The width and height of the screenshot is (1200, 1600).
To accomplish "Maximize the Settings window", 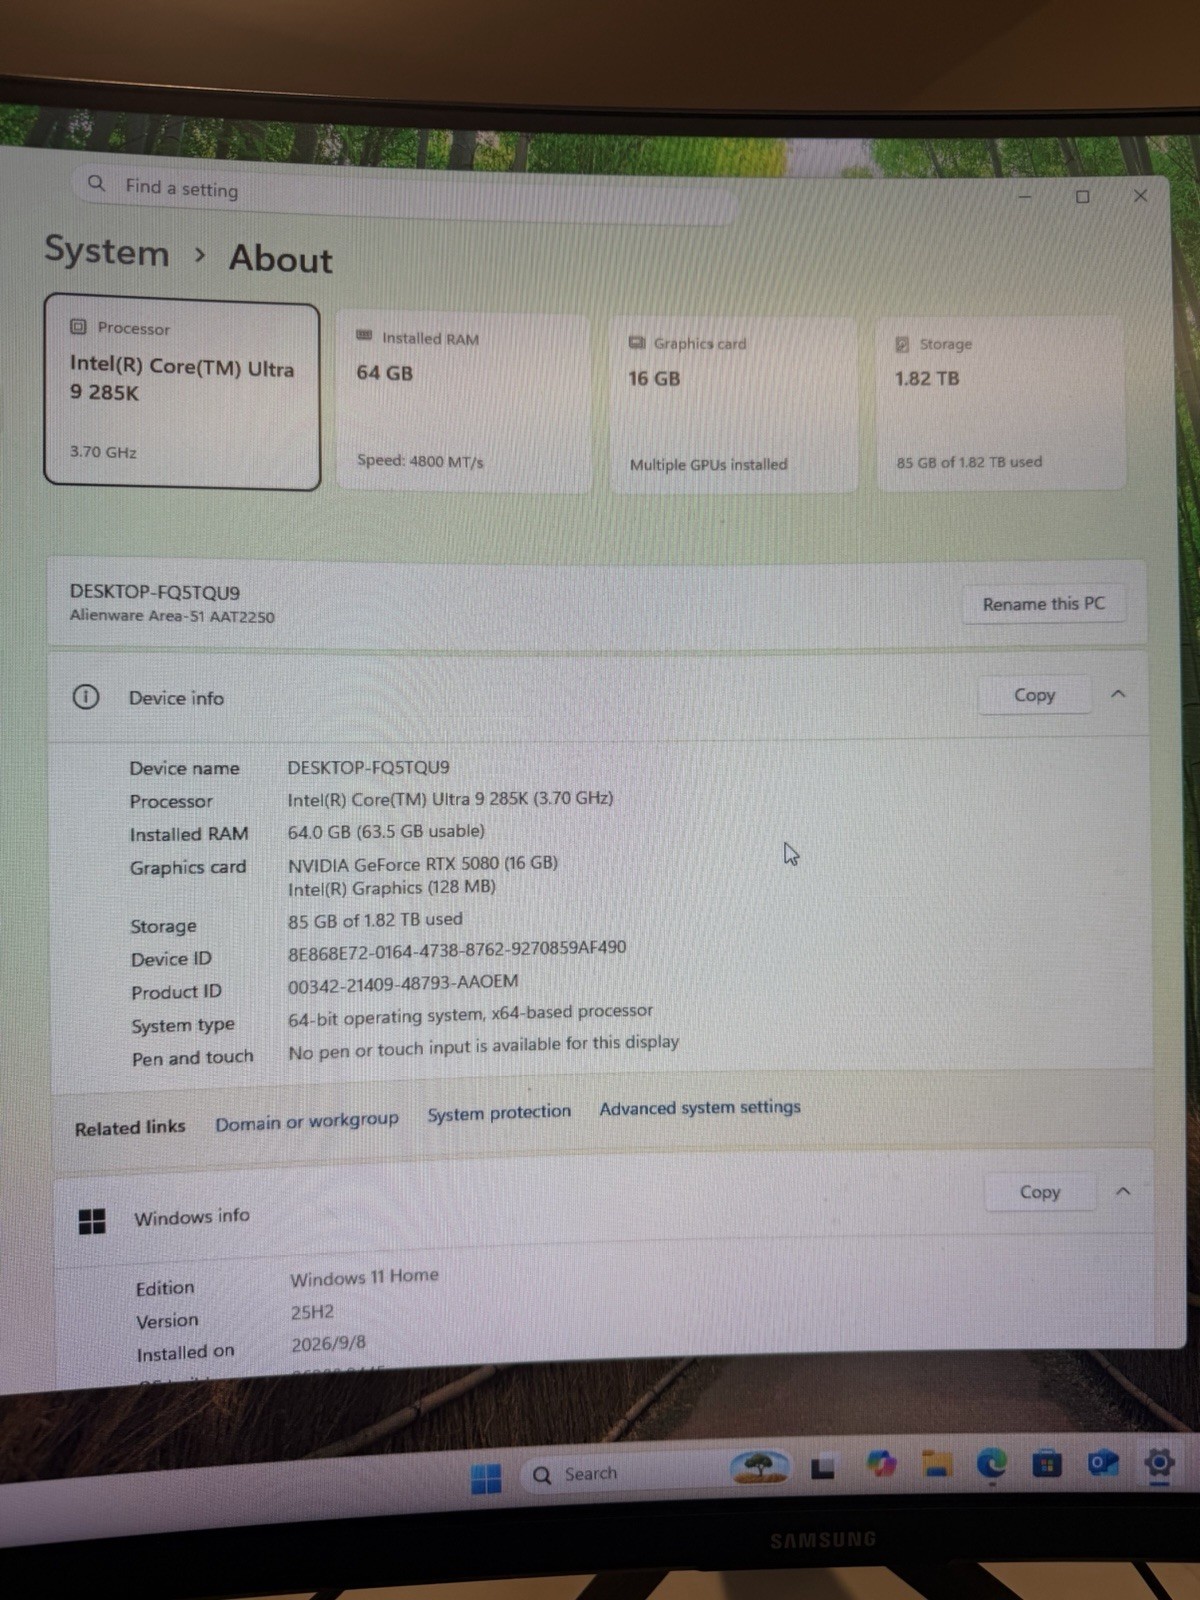I will click(x=1082, y=197).
